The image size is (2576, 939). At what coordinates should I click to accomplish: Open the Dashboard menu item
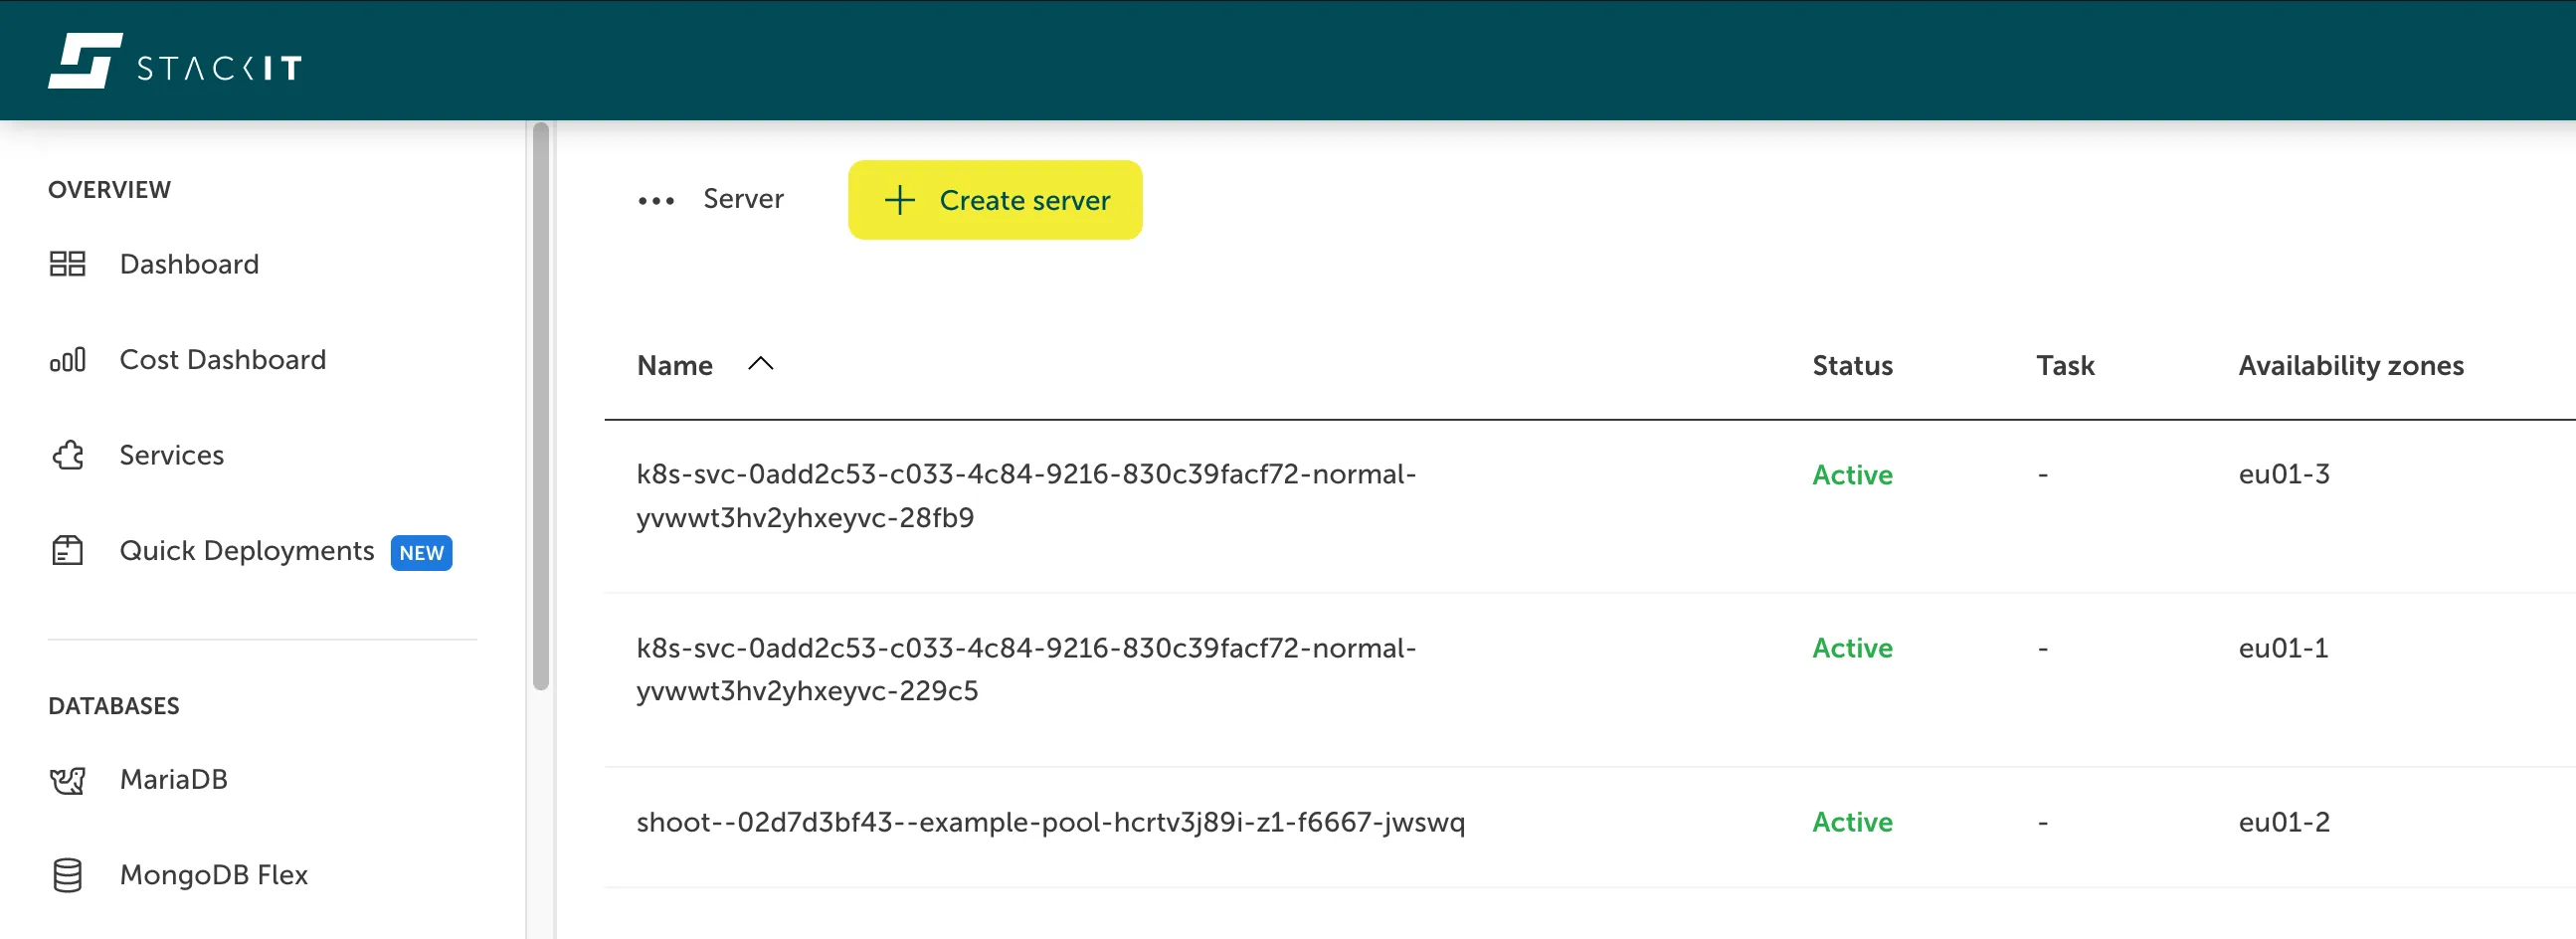(189, 264)
